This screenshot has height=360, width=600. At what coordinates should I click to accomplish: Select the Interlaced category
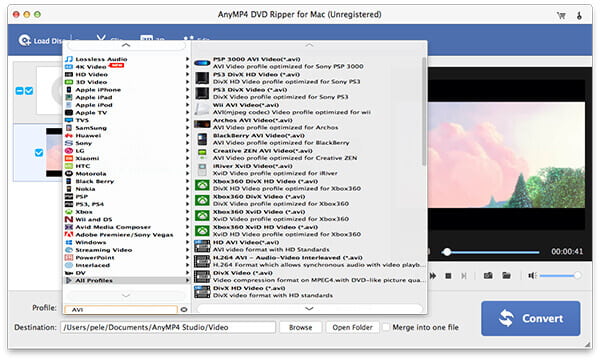click(x=126, y=265)
